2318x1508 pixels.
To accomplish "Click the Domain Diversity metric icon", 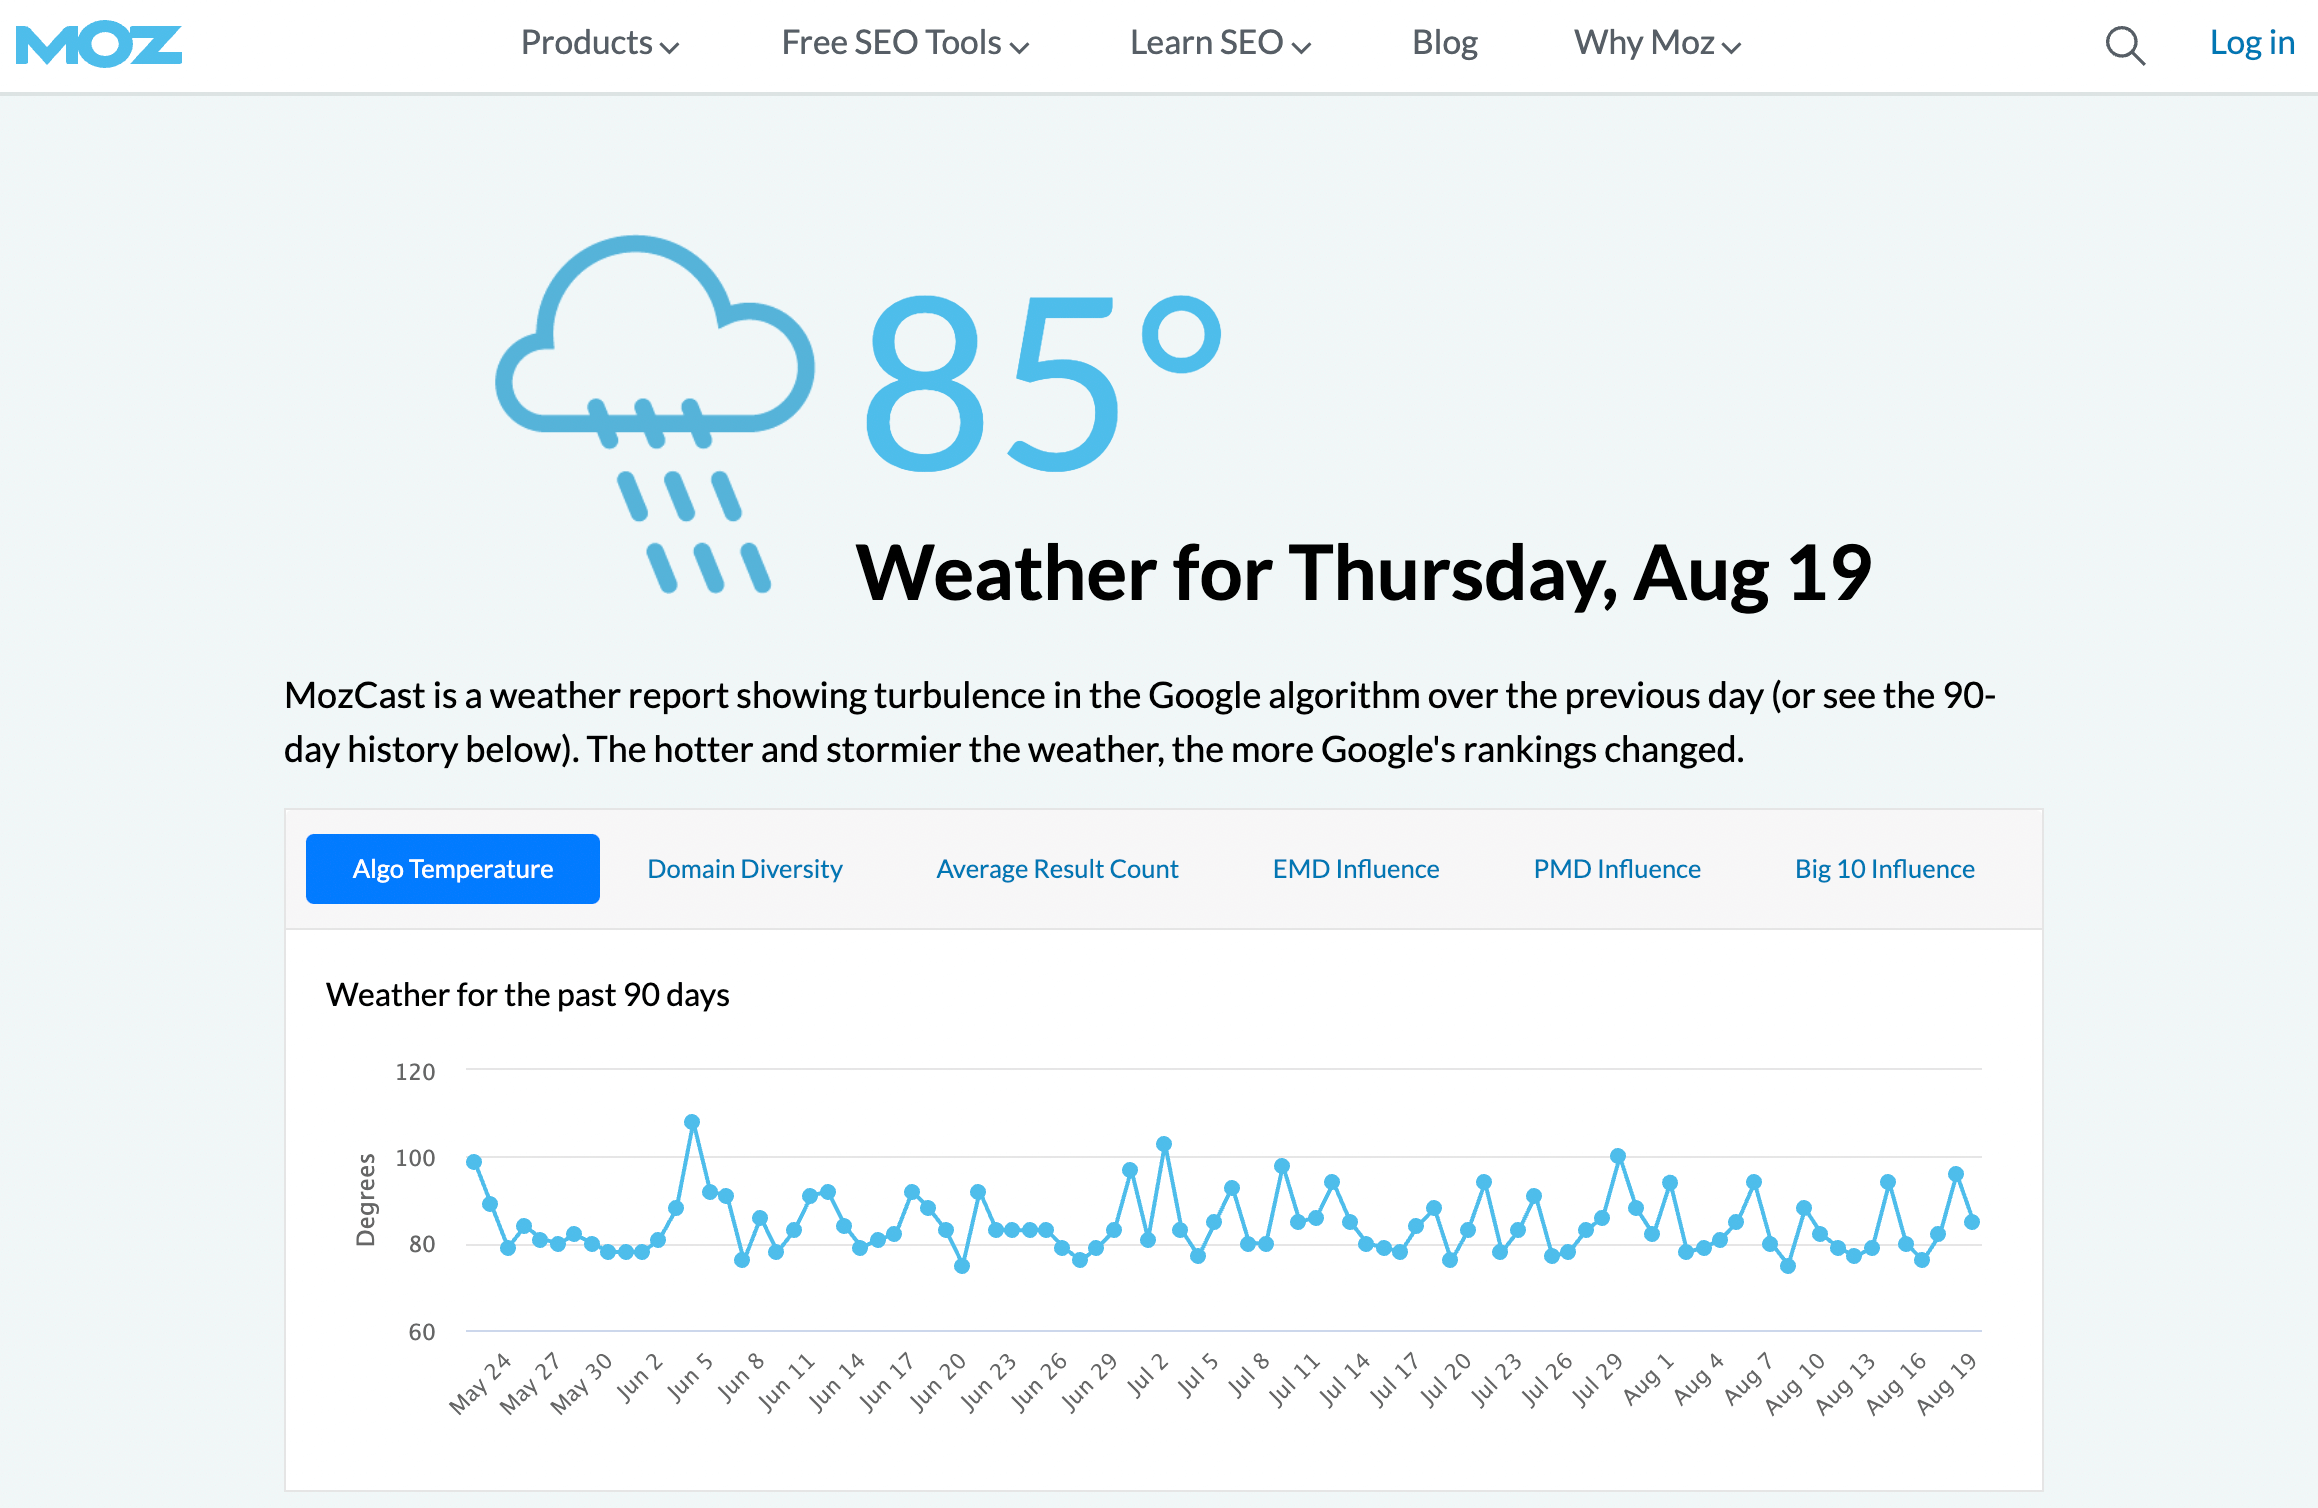I will tap(745, 868).
